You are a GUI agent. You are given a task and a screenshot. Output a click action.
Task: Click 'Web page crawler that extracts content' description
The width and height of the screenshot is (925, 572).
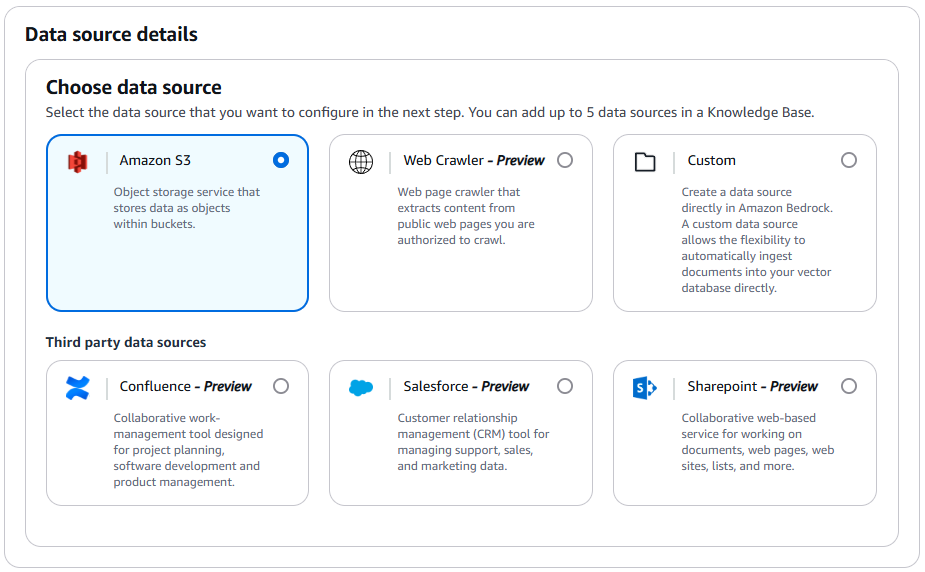tap(465, 216)
